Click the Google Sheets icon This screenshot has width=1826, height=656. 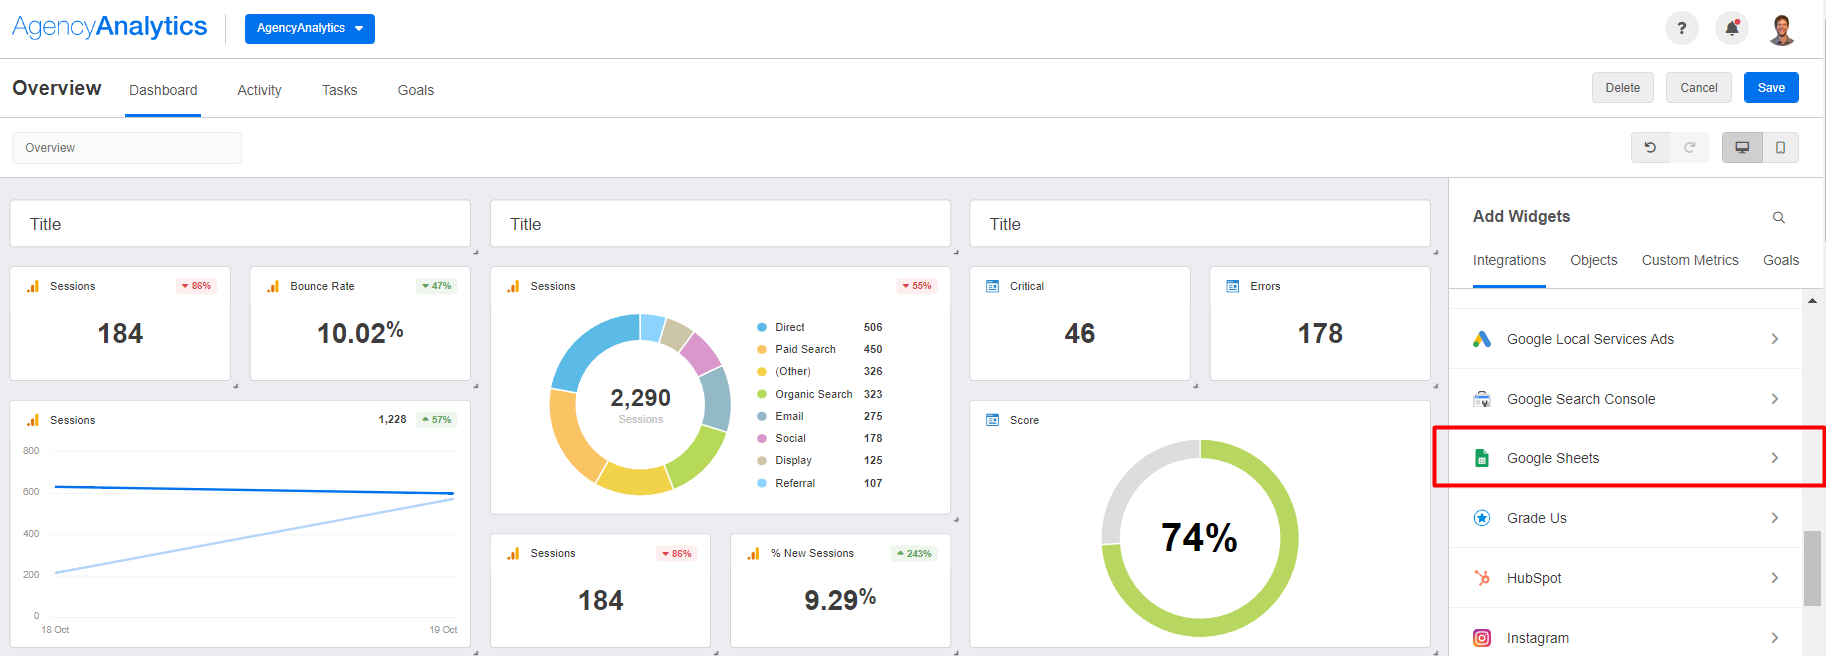(1482, 458)
